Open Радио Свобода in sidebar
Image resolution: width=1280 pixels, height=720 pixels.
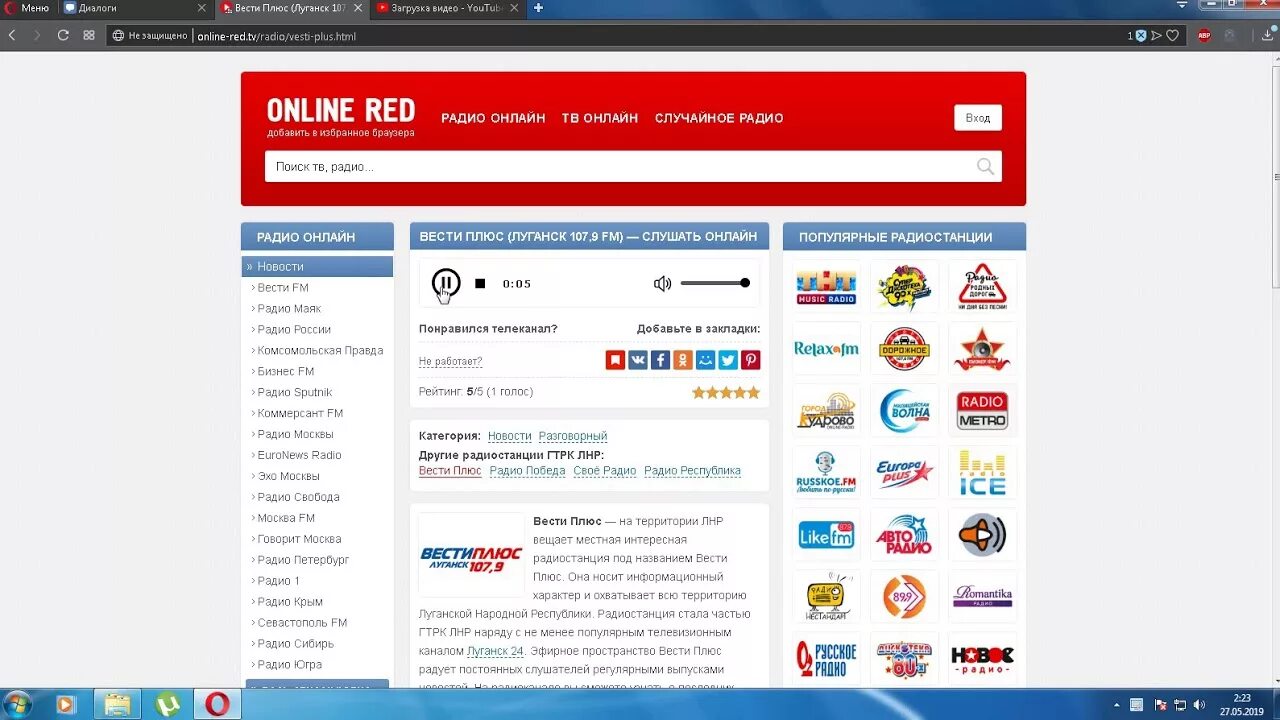point(298,497)
